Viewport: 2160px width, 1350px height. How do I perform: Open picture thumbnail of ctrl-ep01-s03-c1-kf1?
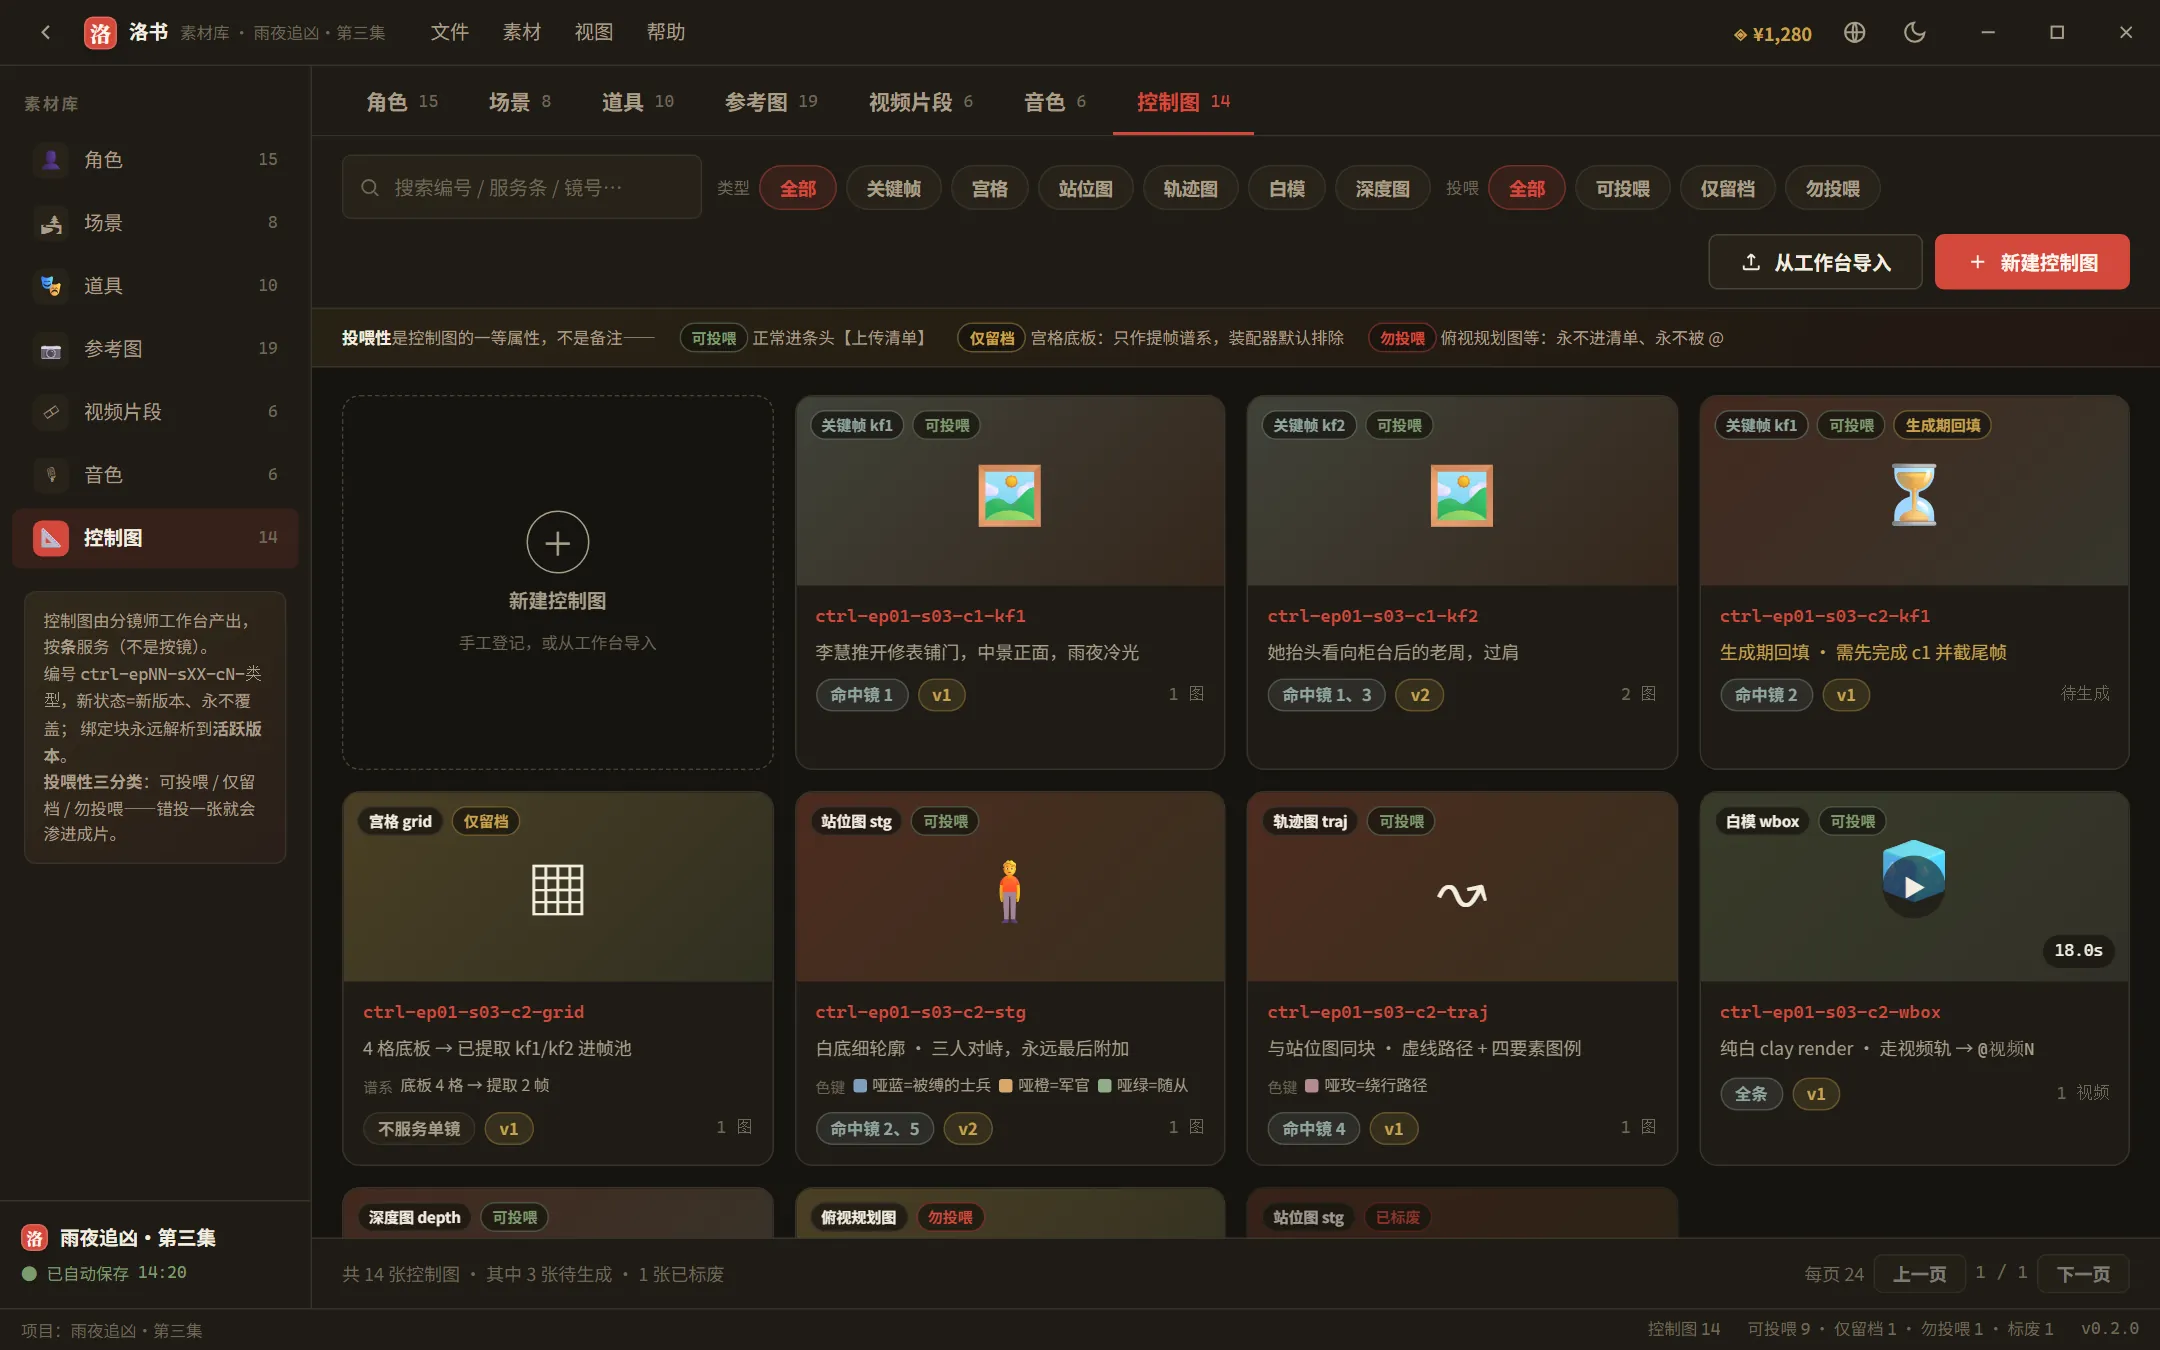(x=1009, y=495)
